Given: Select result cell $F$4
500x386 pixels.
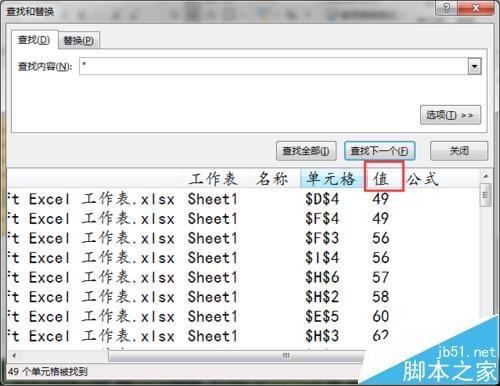Looking at the screenshot, I should [x=322, y=219].
